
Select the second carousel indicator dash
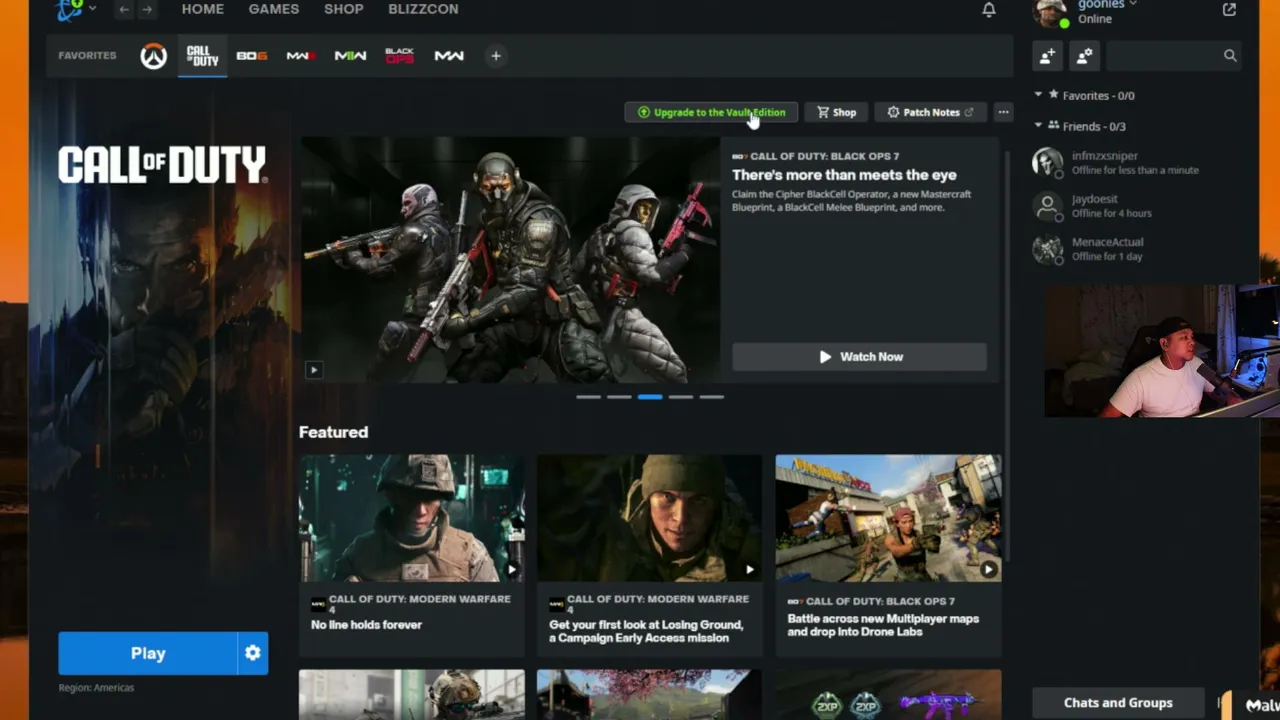(619, 397)
